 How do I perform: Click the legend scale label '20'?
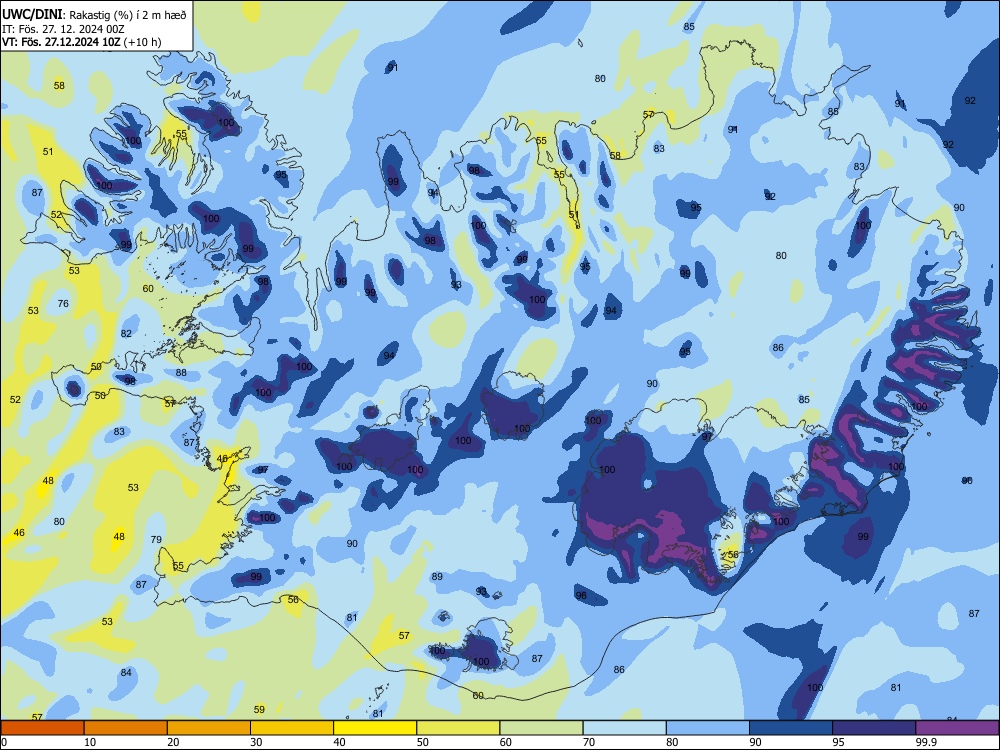pos(173,742)
